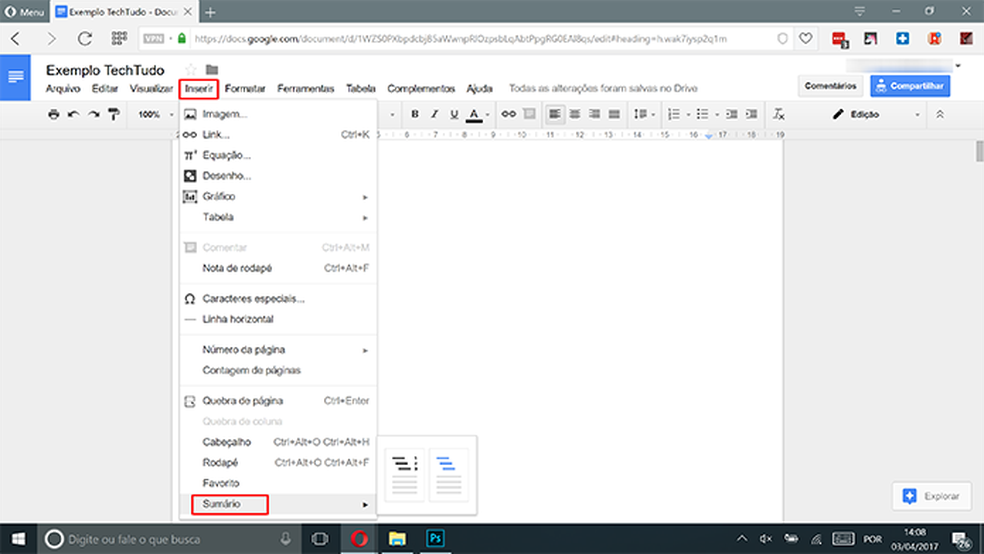Toggle italic formatting

pyautogui.click(x=434, y=114)
